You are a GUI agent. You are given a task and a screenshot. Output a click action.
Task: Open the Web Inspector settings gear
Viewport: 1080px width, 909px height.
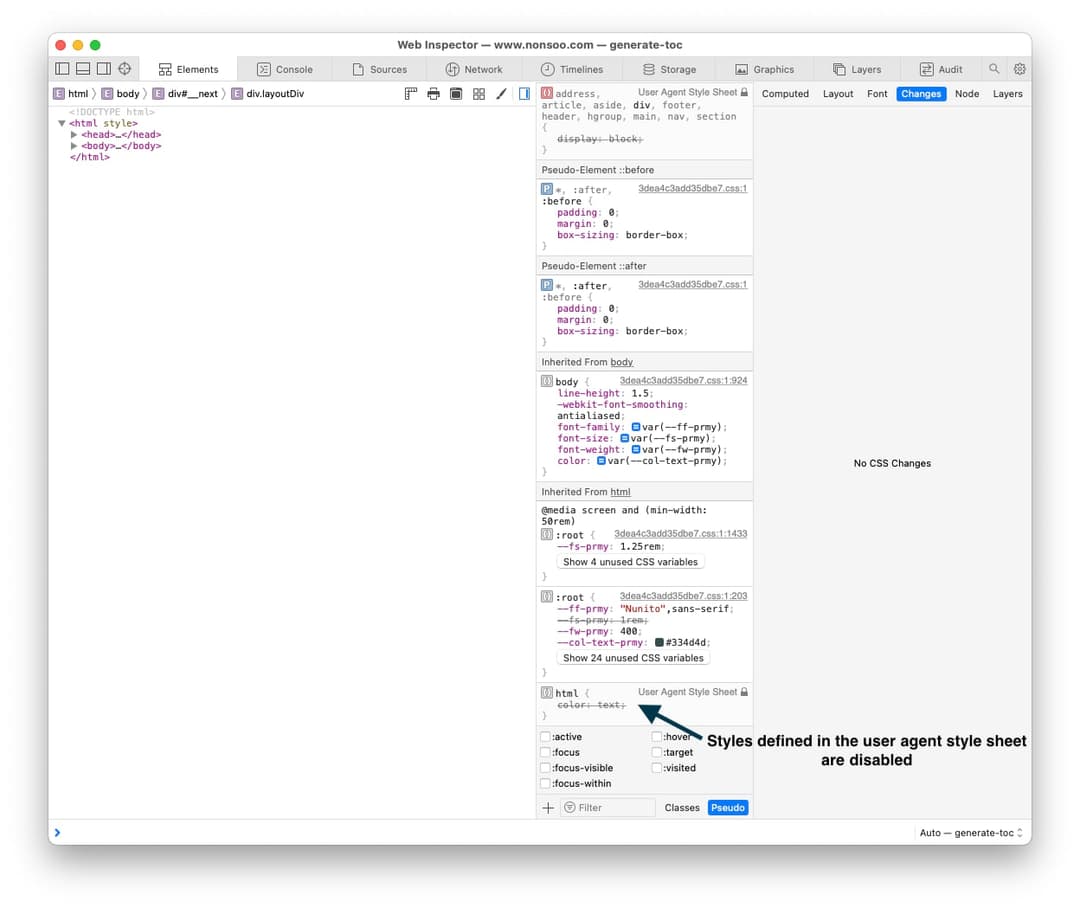(1019, 69)
